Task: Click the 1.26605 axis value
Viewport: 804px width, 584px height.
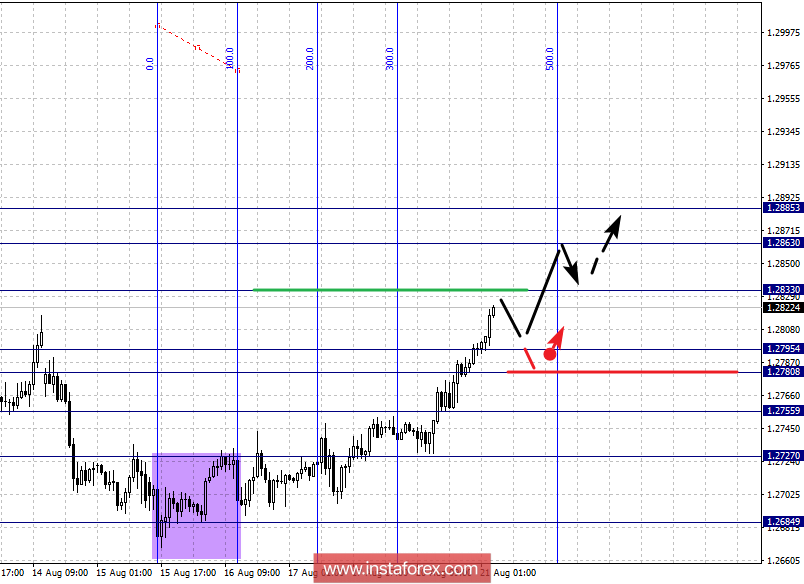Action: (x=783, y=560)
